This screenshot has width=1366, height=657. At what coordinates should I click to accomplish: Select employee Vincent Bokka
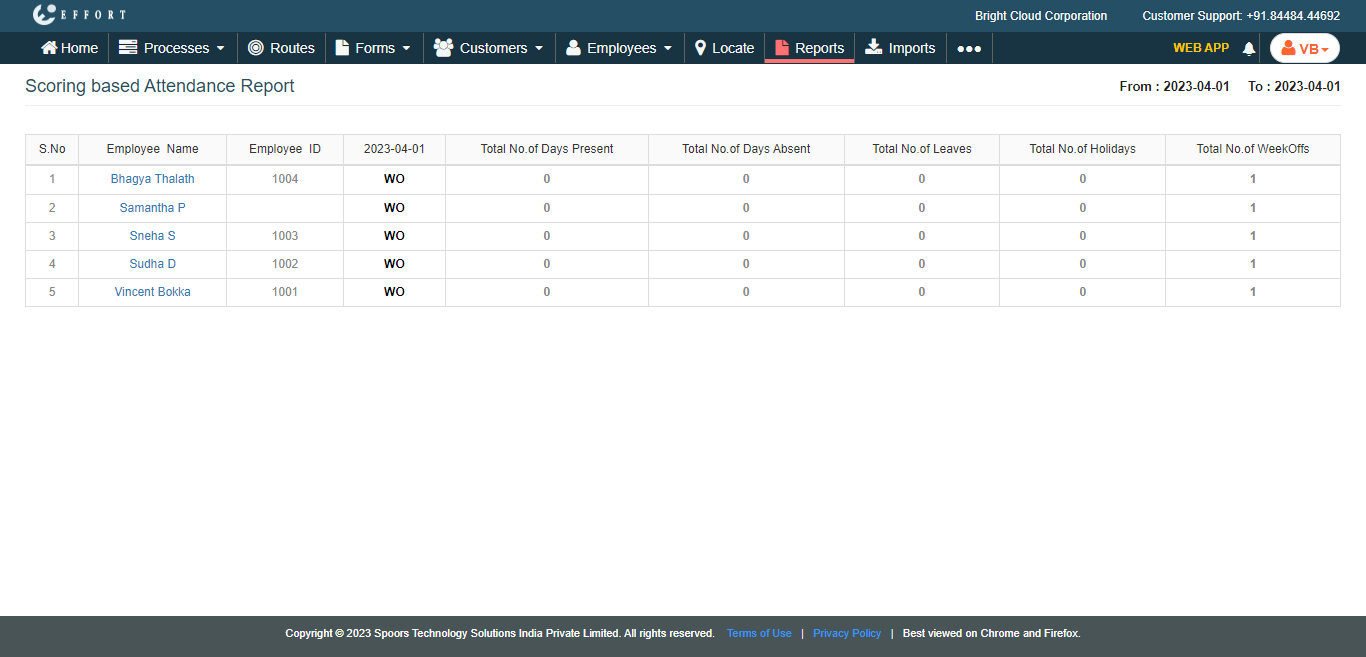click(153, 292)
